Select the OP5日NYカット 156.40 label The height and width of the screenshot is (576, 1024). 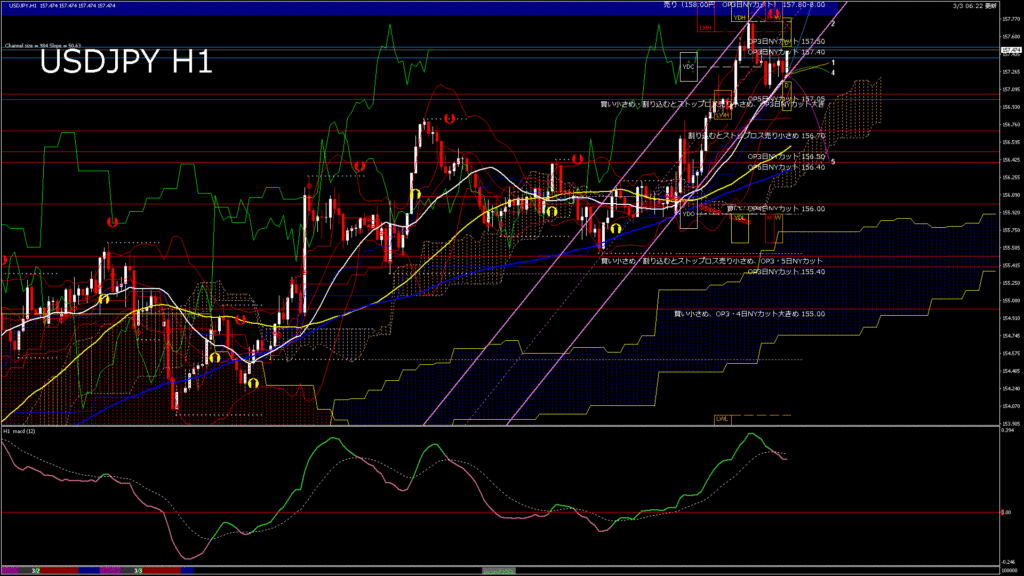tap(786, 167)
